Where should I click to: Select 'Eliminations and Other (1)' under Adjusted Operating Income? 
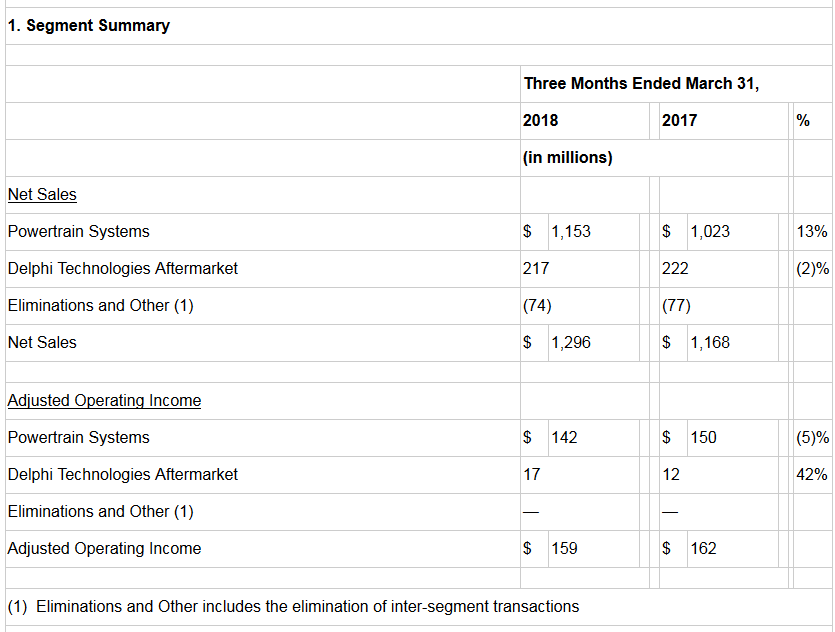pyautogui.click(x=101, y=512)
